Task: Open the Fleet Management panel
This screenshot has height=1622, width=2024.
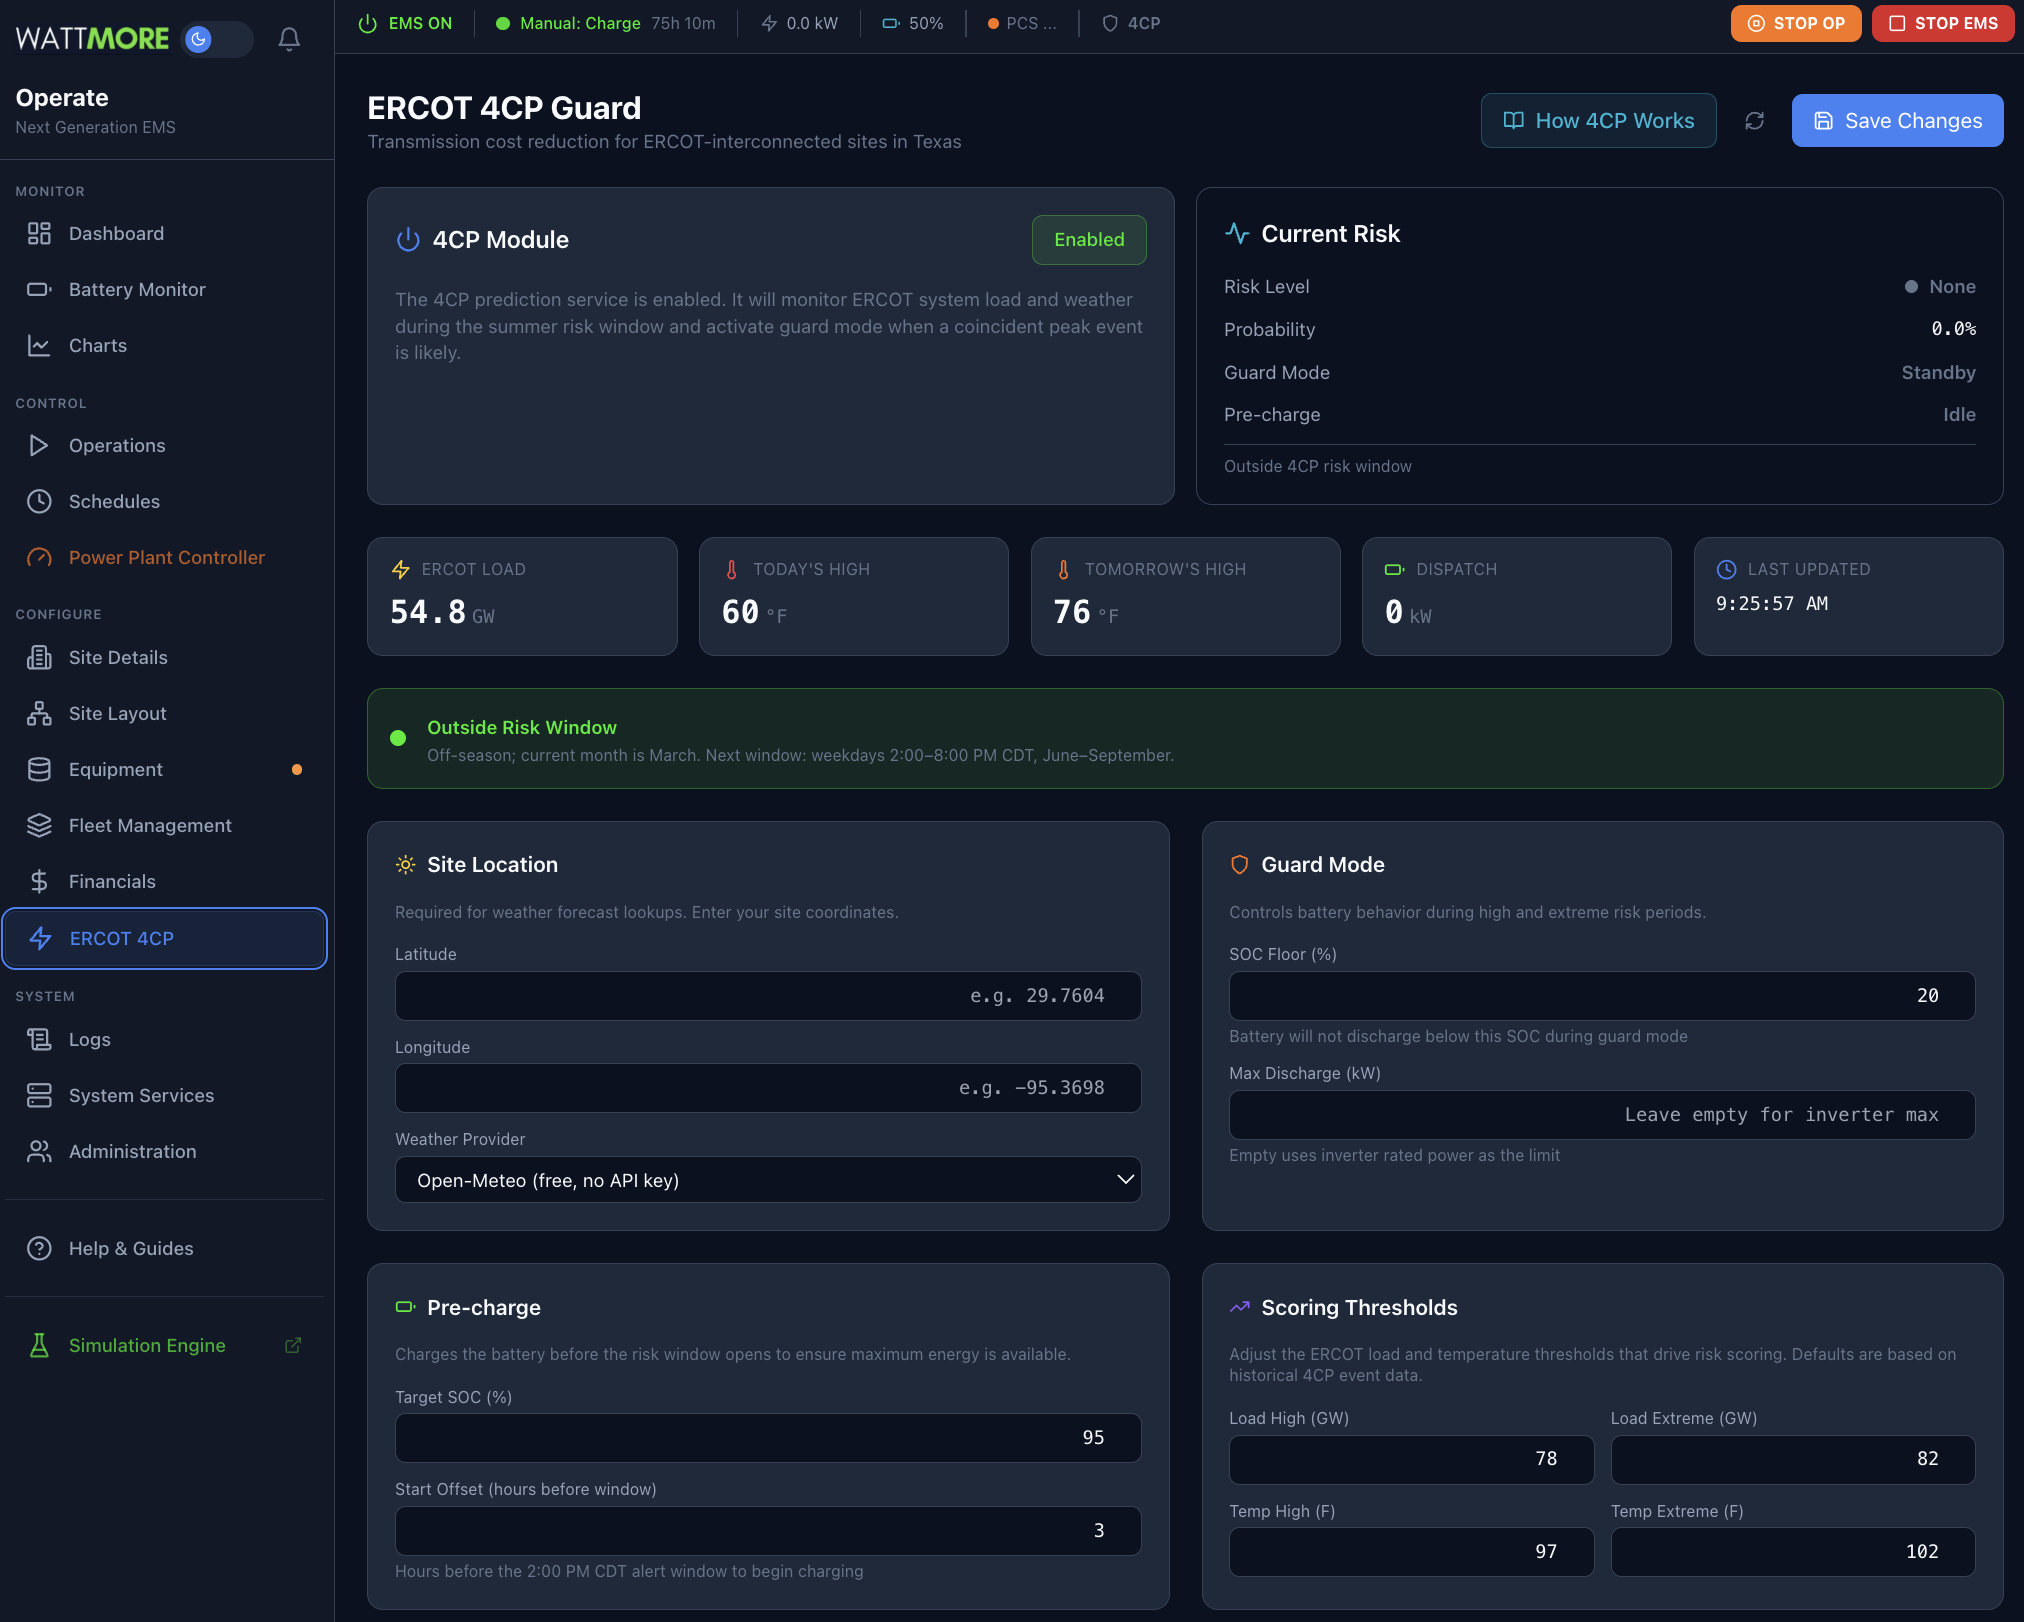Action: [x=149, y=825]
